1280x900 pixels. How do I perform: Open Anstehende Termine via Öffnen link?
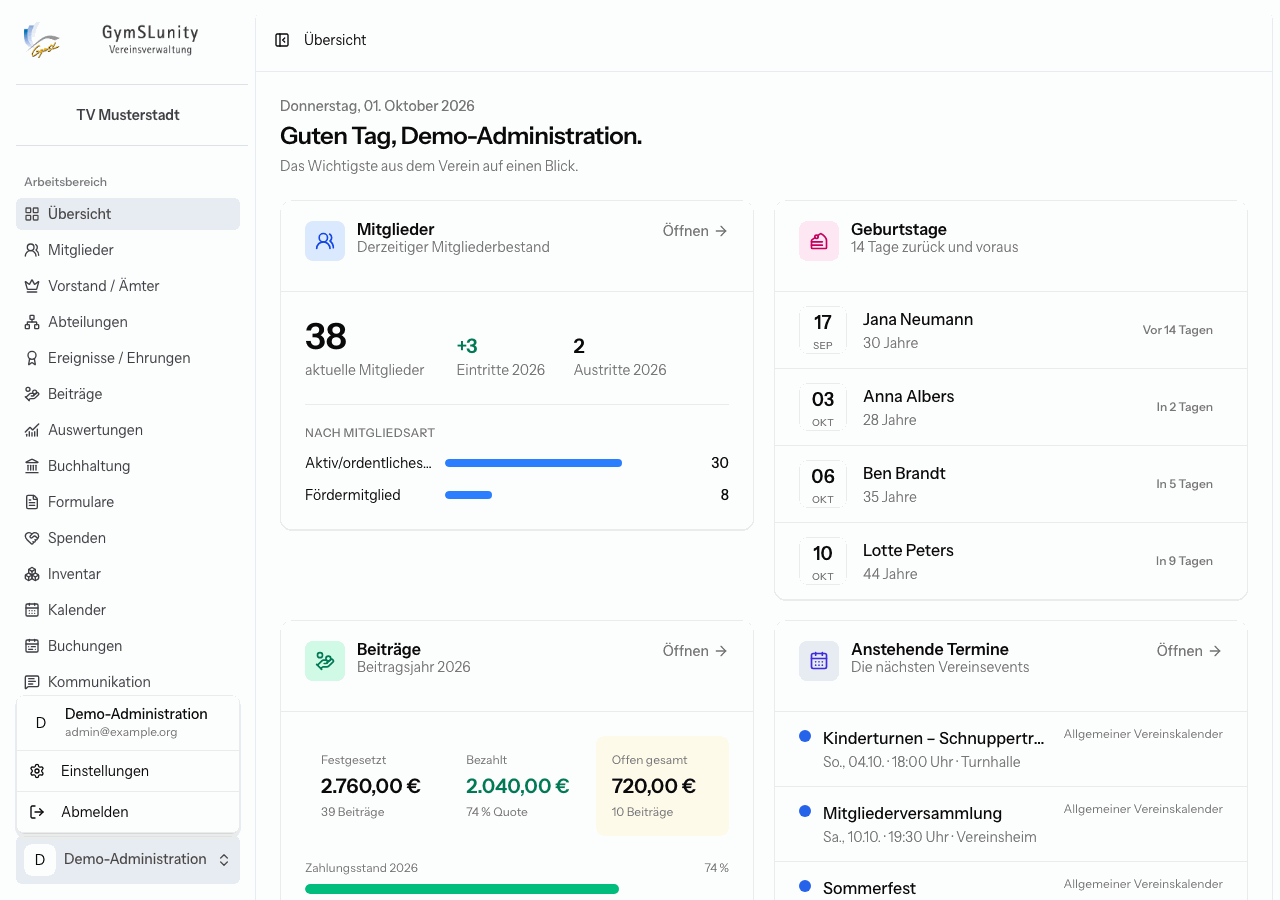pyautogui.click(x=1189, y=651)
